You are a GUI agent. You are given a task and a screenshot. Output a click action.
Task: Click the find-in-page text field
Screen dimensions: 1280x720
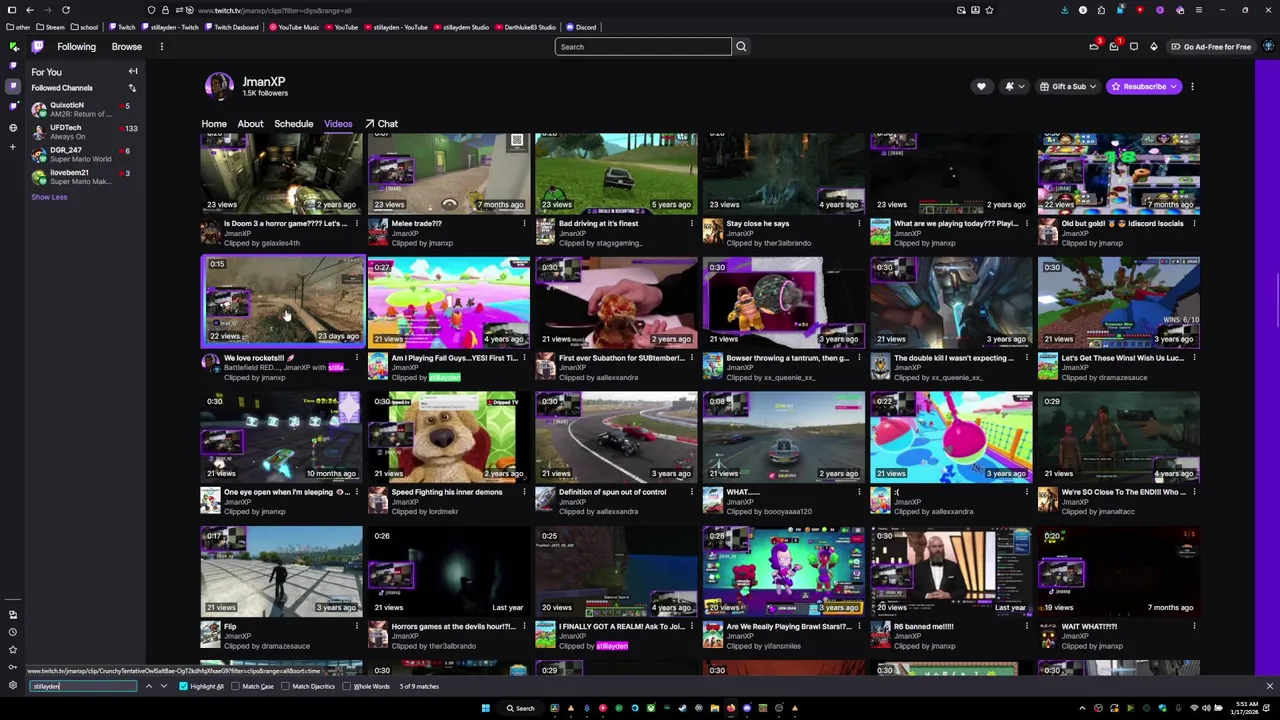click(x=84, y=686)
